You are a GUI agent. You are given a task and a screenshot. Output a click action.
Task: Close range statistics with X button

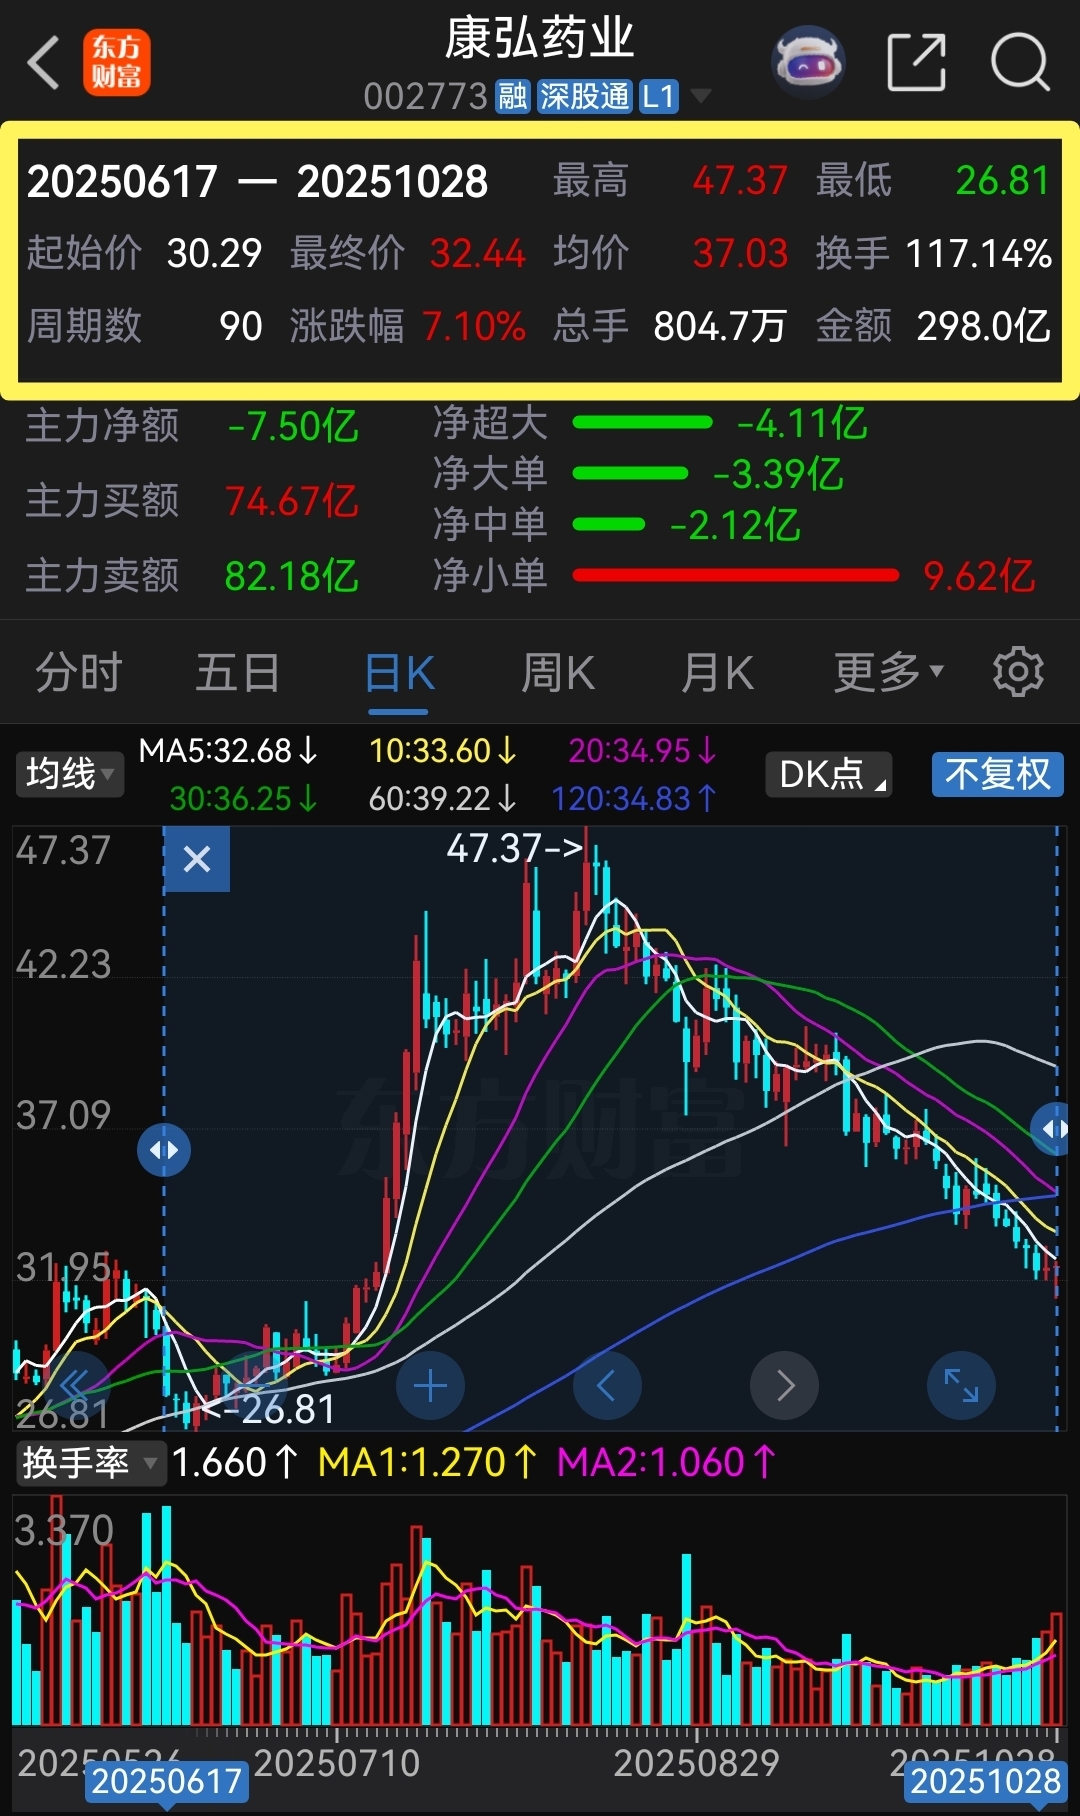pyautogui.click(x=197, y=859)
